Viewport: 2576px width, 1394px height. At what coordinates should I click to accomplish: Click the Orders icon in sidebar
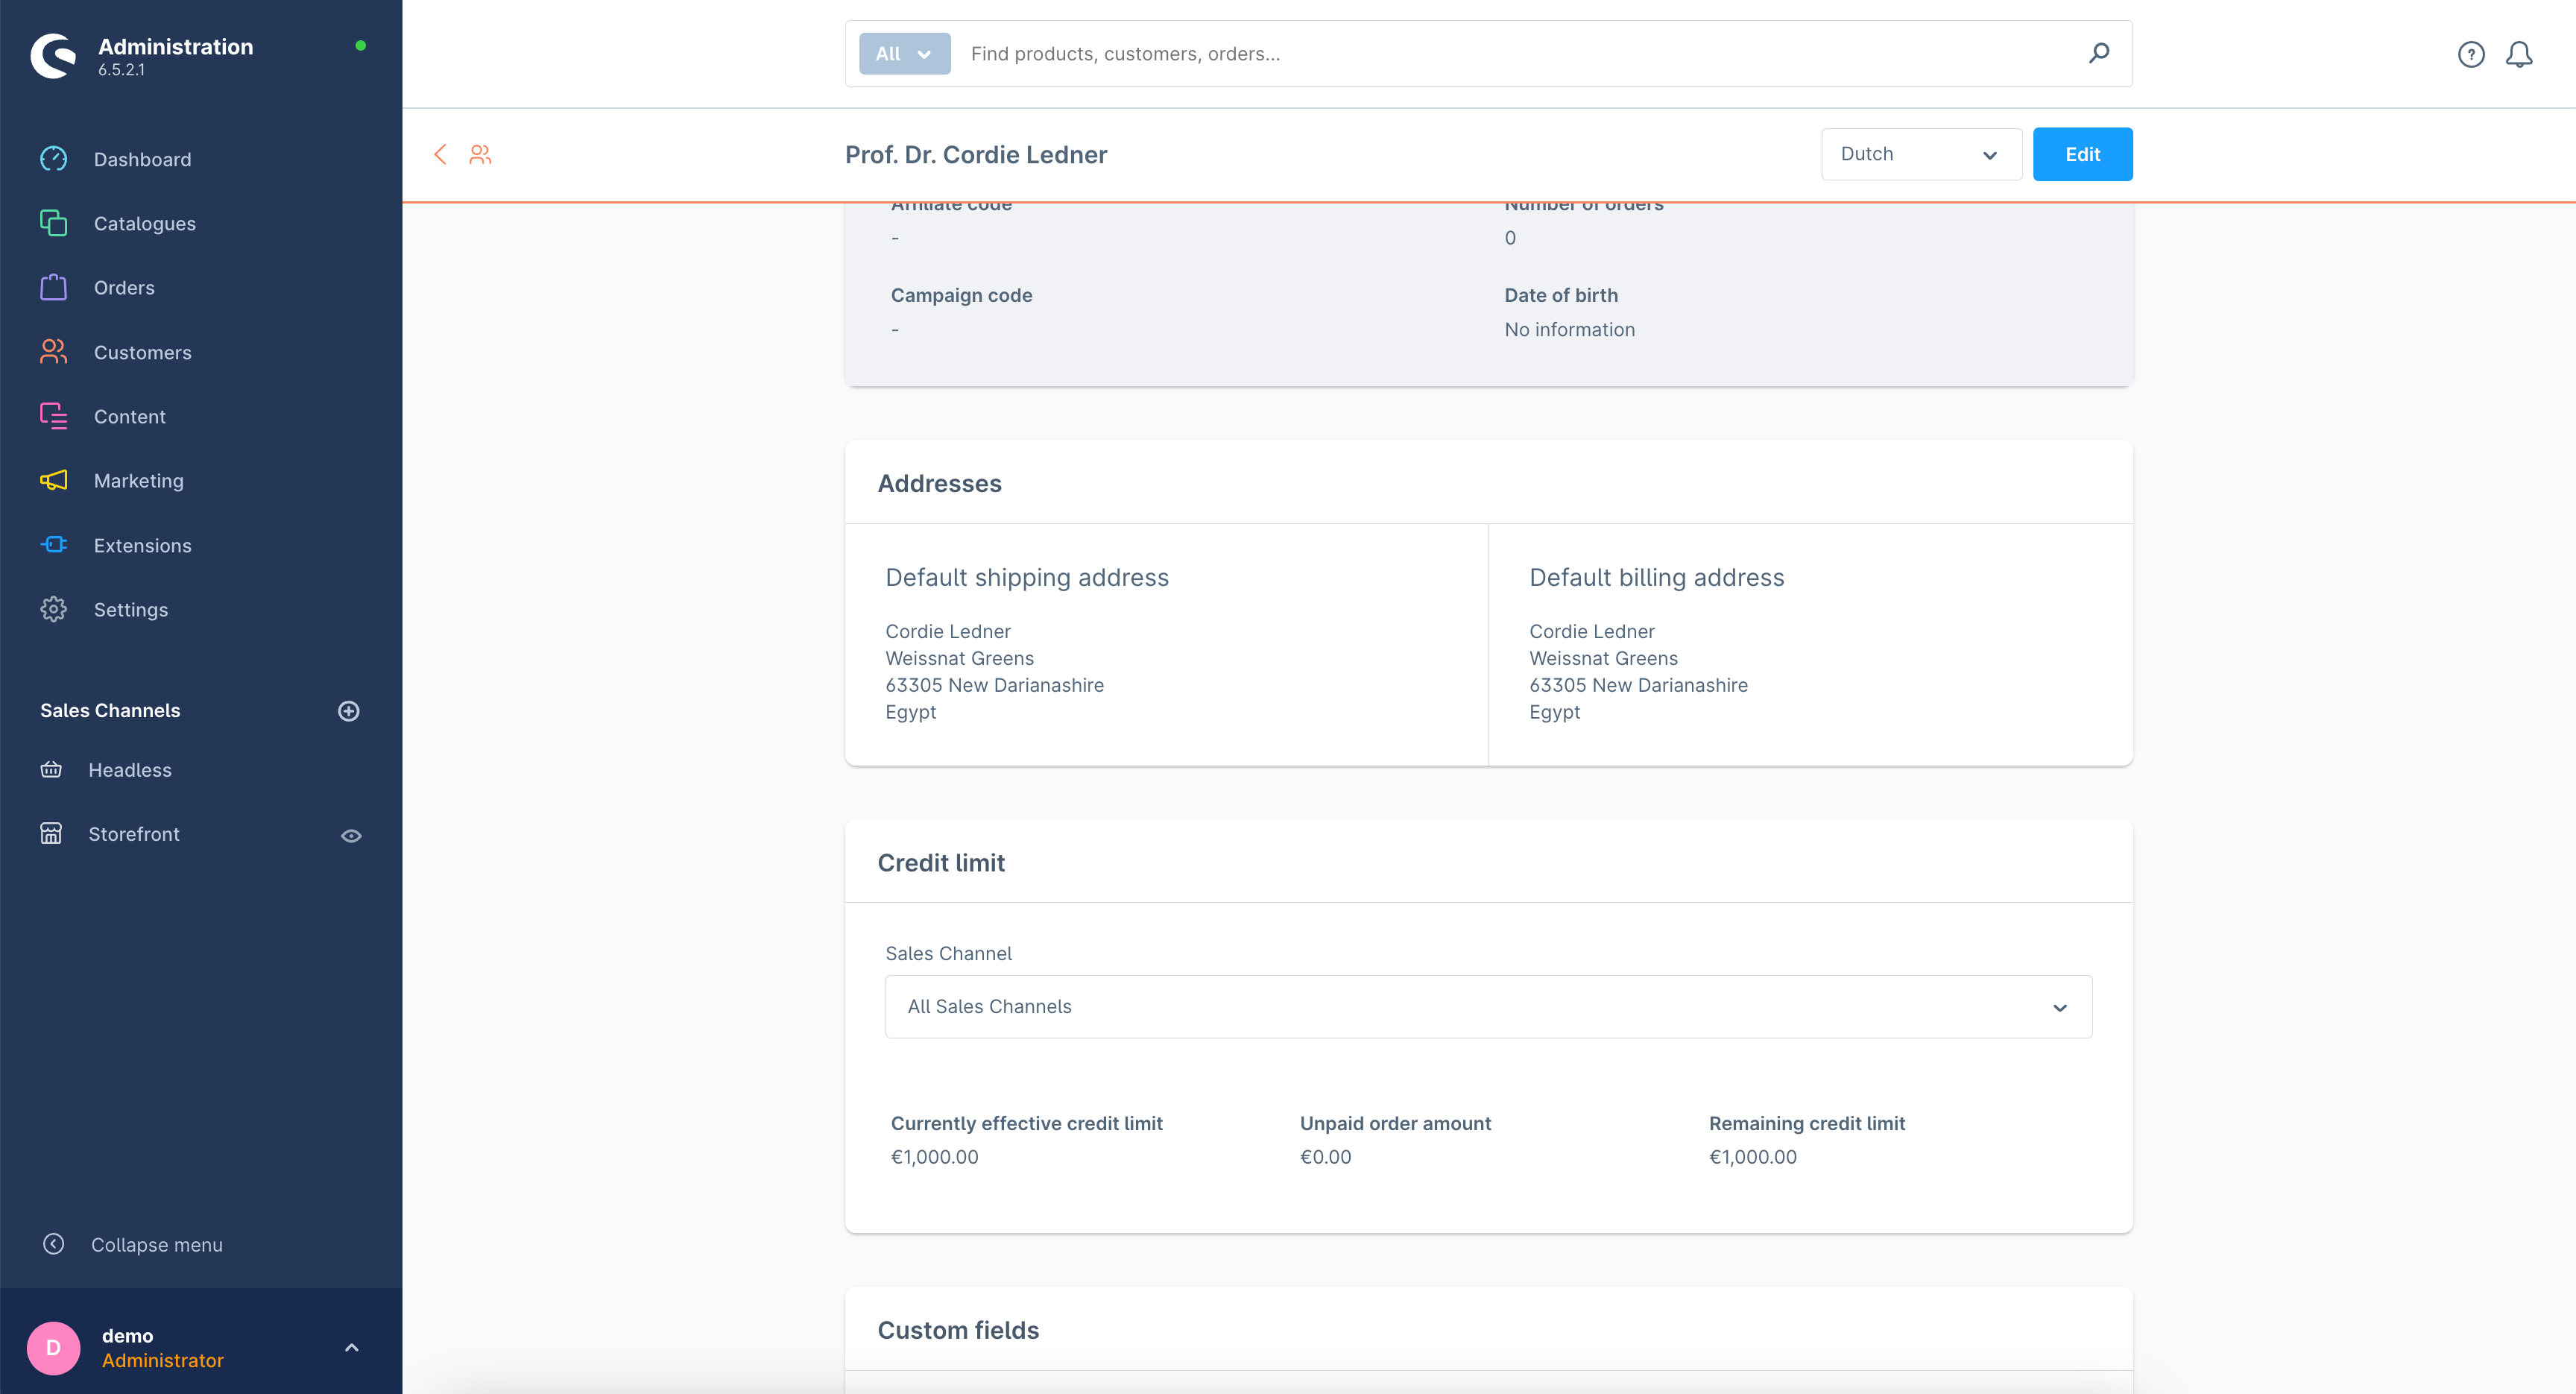click(x=53, y=287)
